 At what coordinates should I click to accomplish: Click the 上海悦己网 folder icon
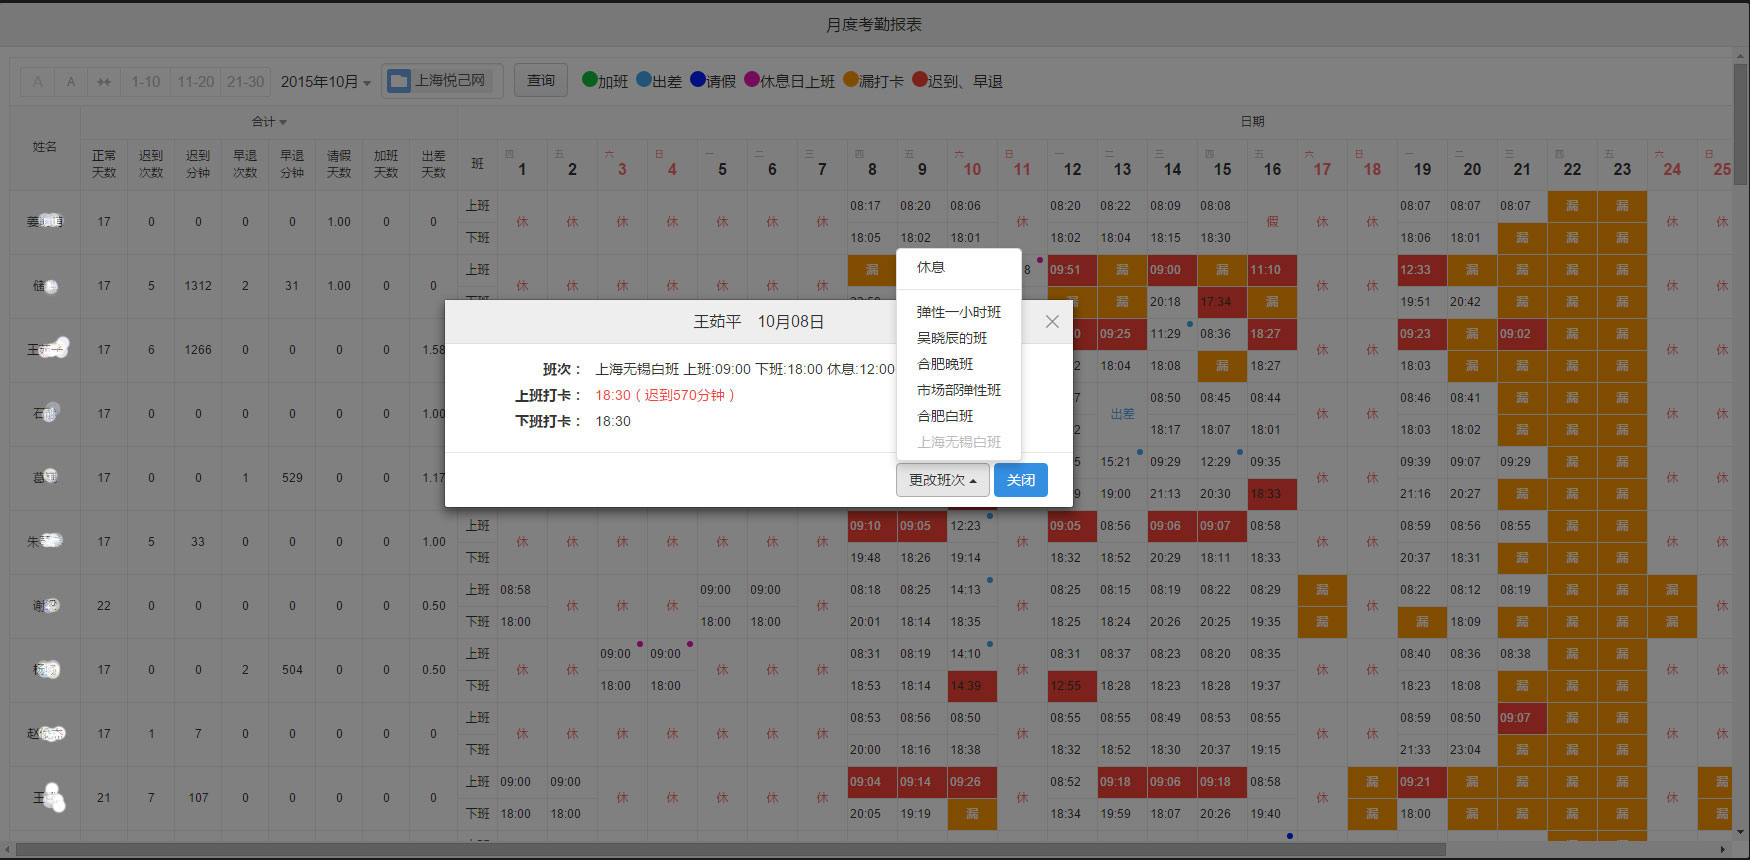399,81
